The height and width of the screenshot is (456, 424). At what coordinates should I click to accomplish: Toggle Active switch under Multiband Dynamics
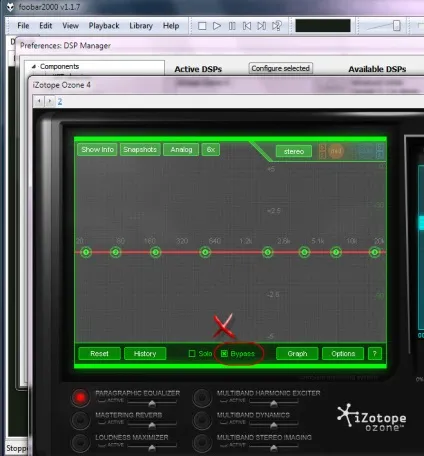(233, 422)
